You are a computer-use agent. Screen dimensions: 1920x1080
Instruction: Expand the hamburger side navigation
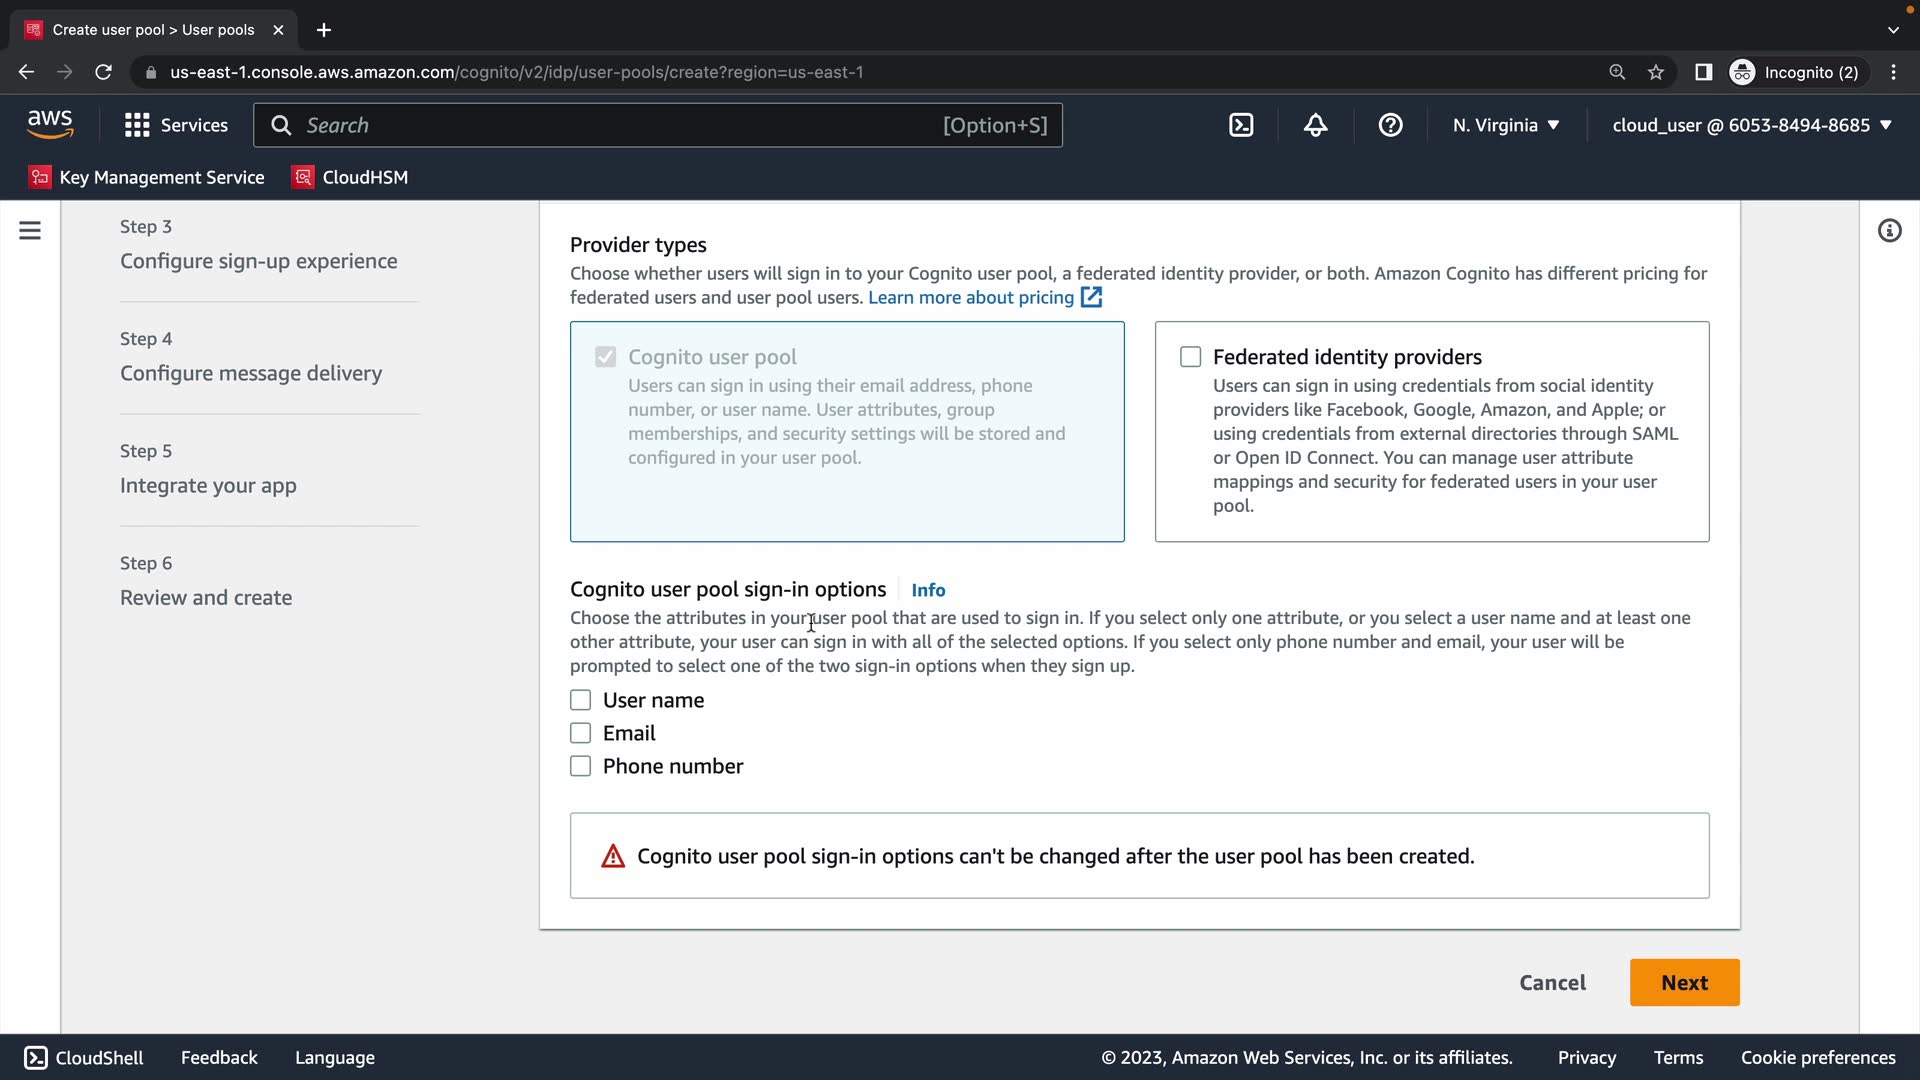(x=30, y=231)
